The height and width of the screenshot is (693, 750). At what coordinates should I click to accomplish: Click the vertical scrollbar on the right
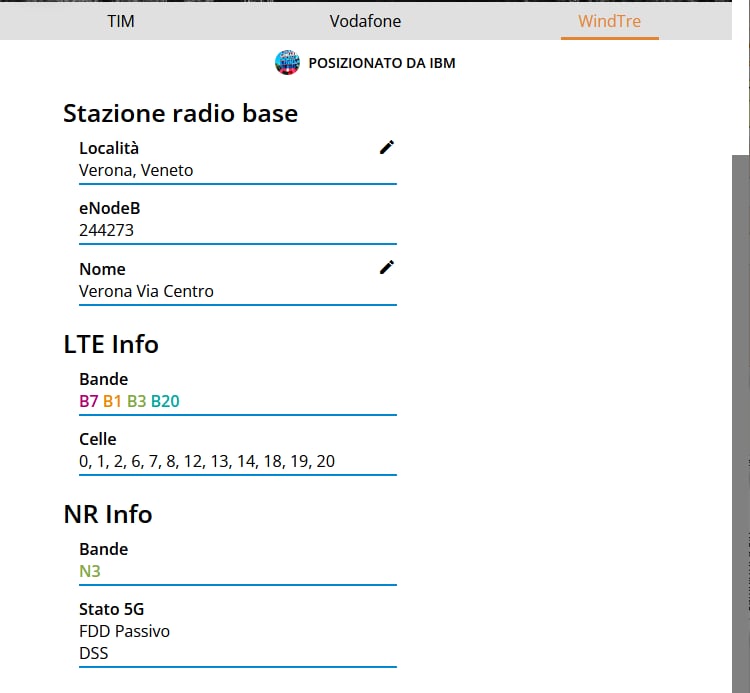tap(740, 400)
